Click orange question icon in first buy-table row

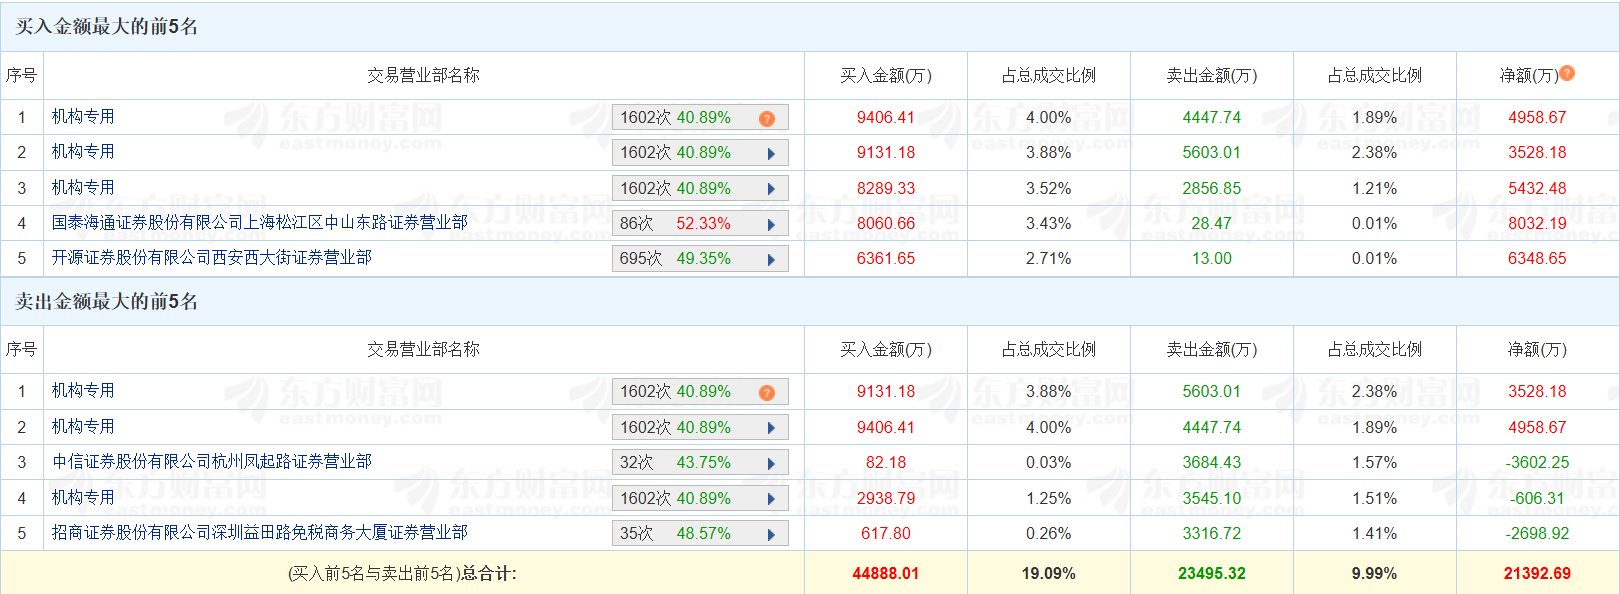(767, 118)
